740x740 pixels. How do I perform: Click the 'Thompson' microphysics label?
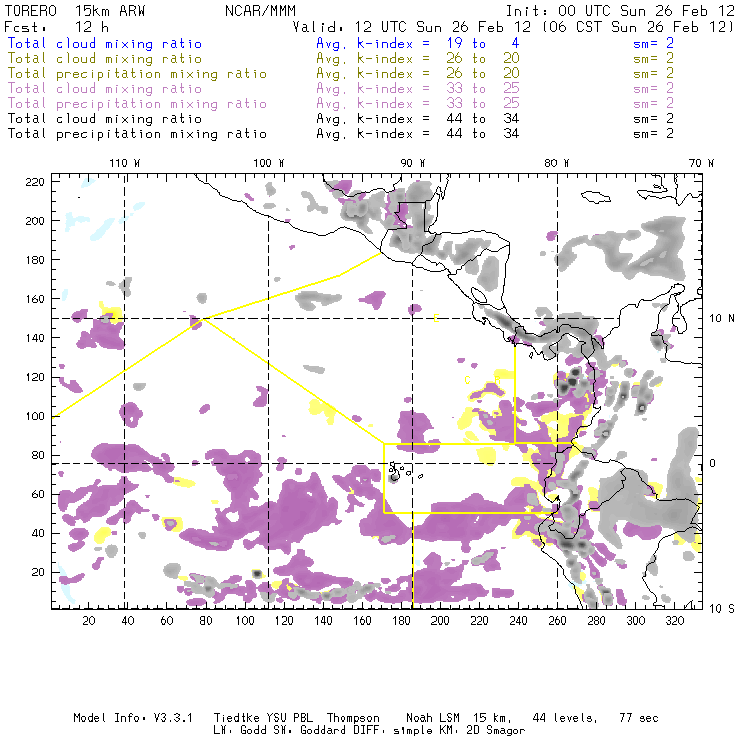(x=353, y=718)
